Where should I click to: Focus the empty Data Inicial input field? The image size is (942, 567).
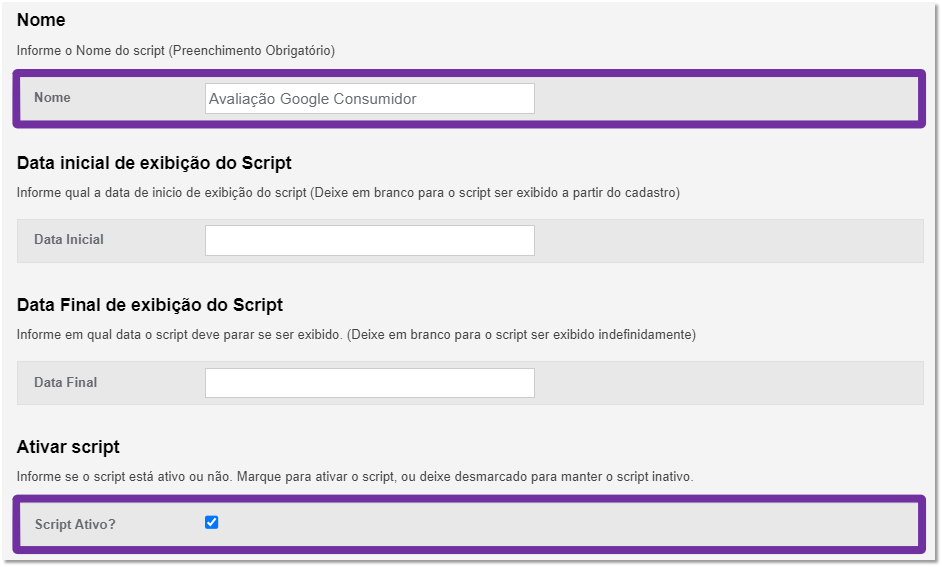point(369,240)
